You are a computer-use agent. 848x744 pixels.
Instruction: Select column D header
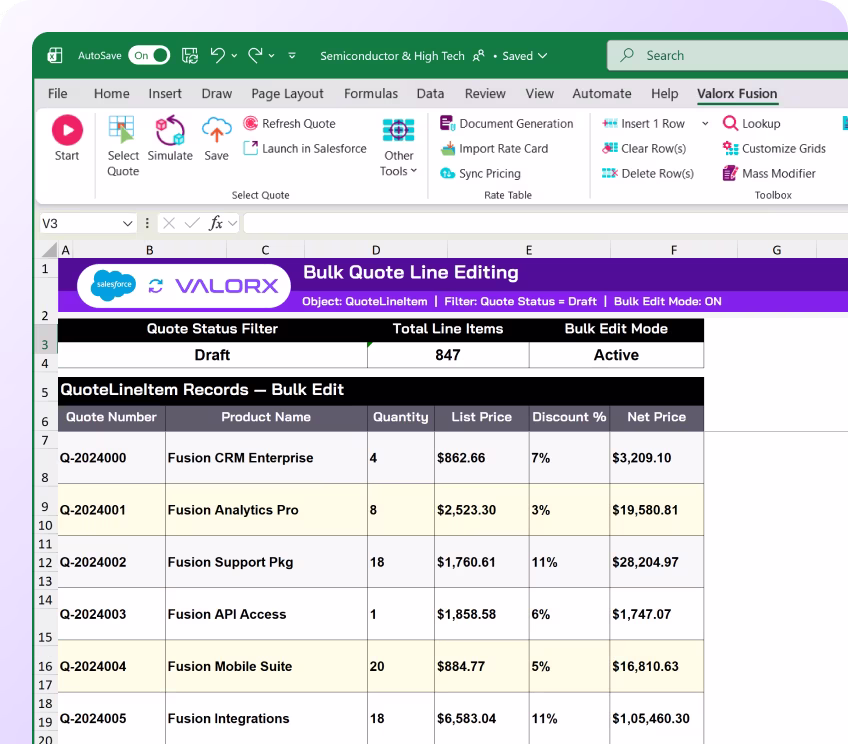click(376, 250)
